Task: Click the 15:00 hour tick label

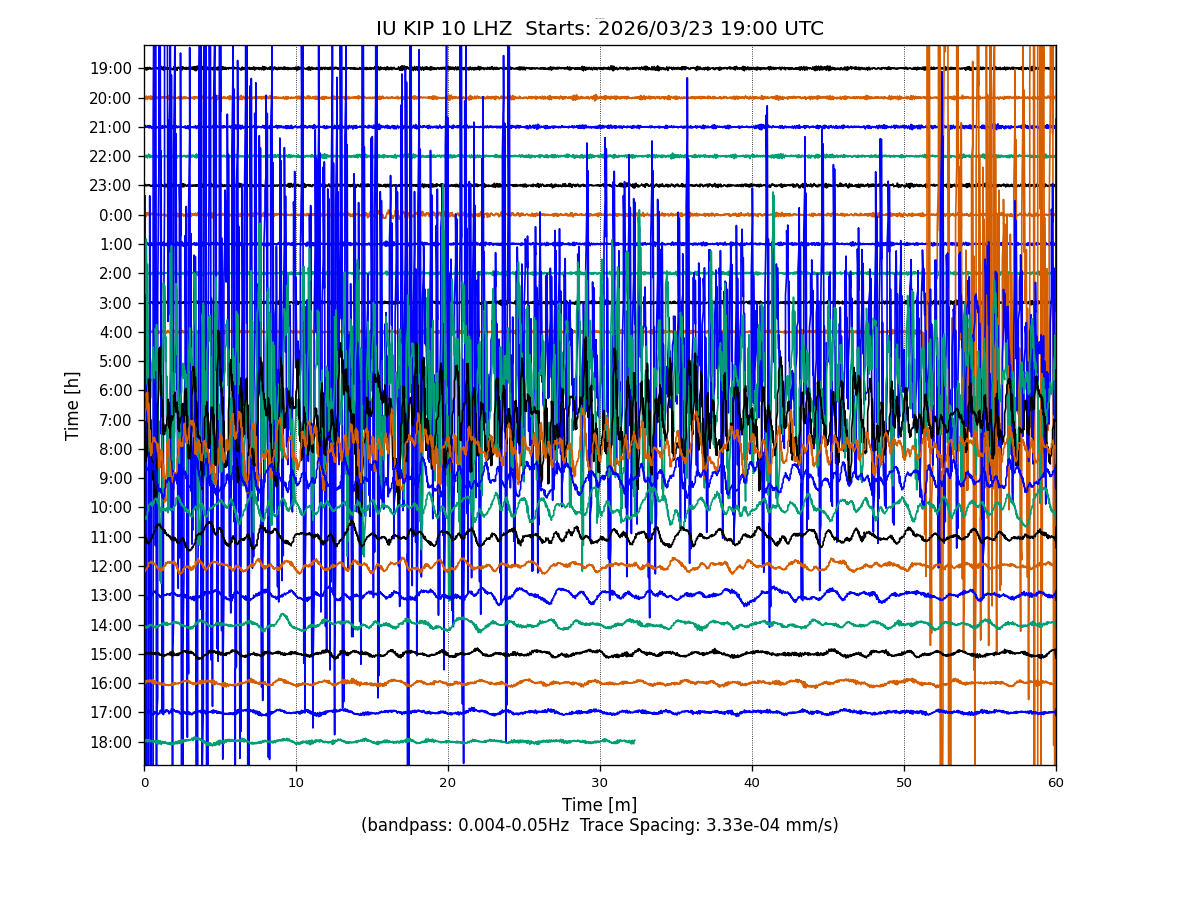Action: [x=111, y=654]
